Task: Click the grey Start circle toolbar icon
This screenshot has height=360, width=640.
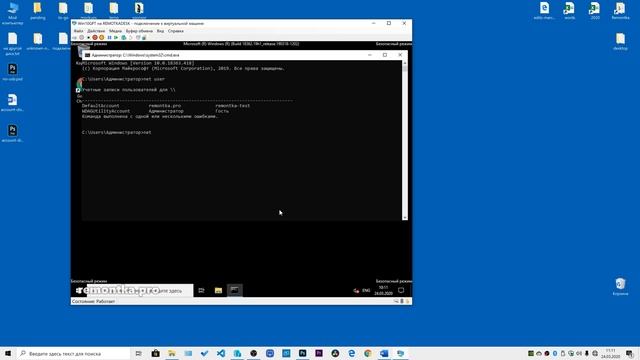Action: [x=82, y=38]
